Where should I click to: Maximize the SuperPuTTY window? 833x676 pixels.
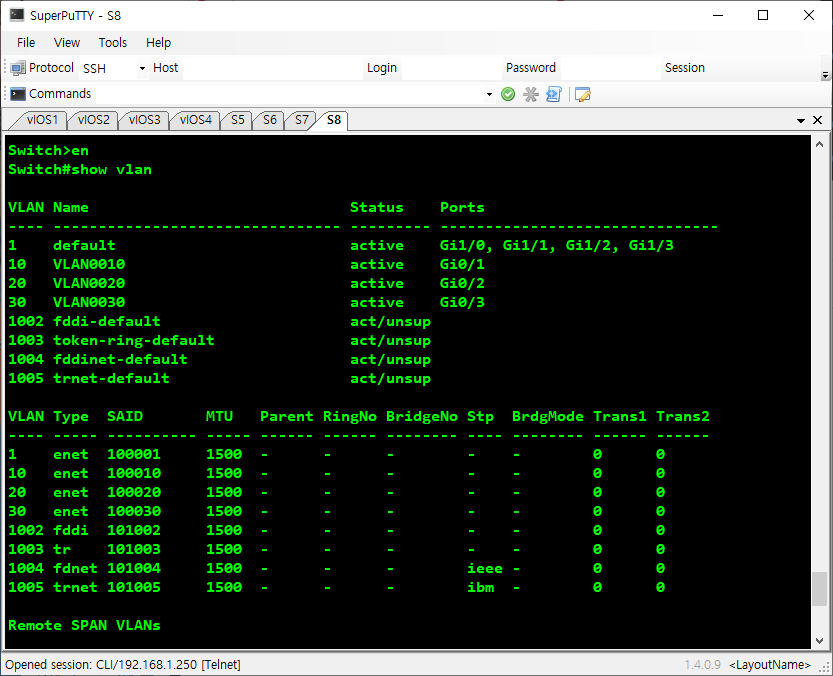[763, 15]
